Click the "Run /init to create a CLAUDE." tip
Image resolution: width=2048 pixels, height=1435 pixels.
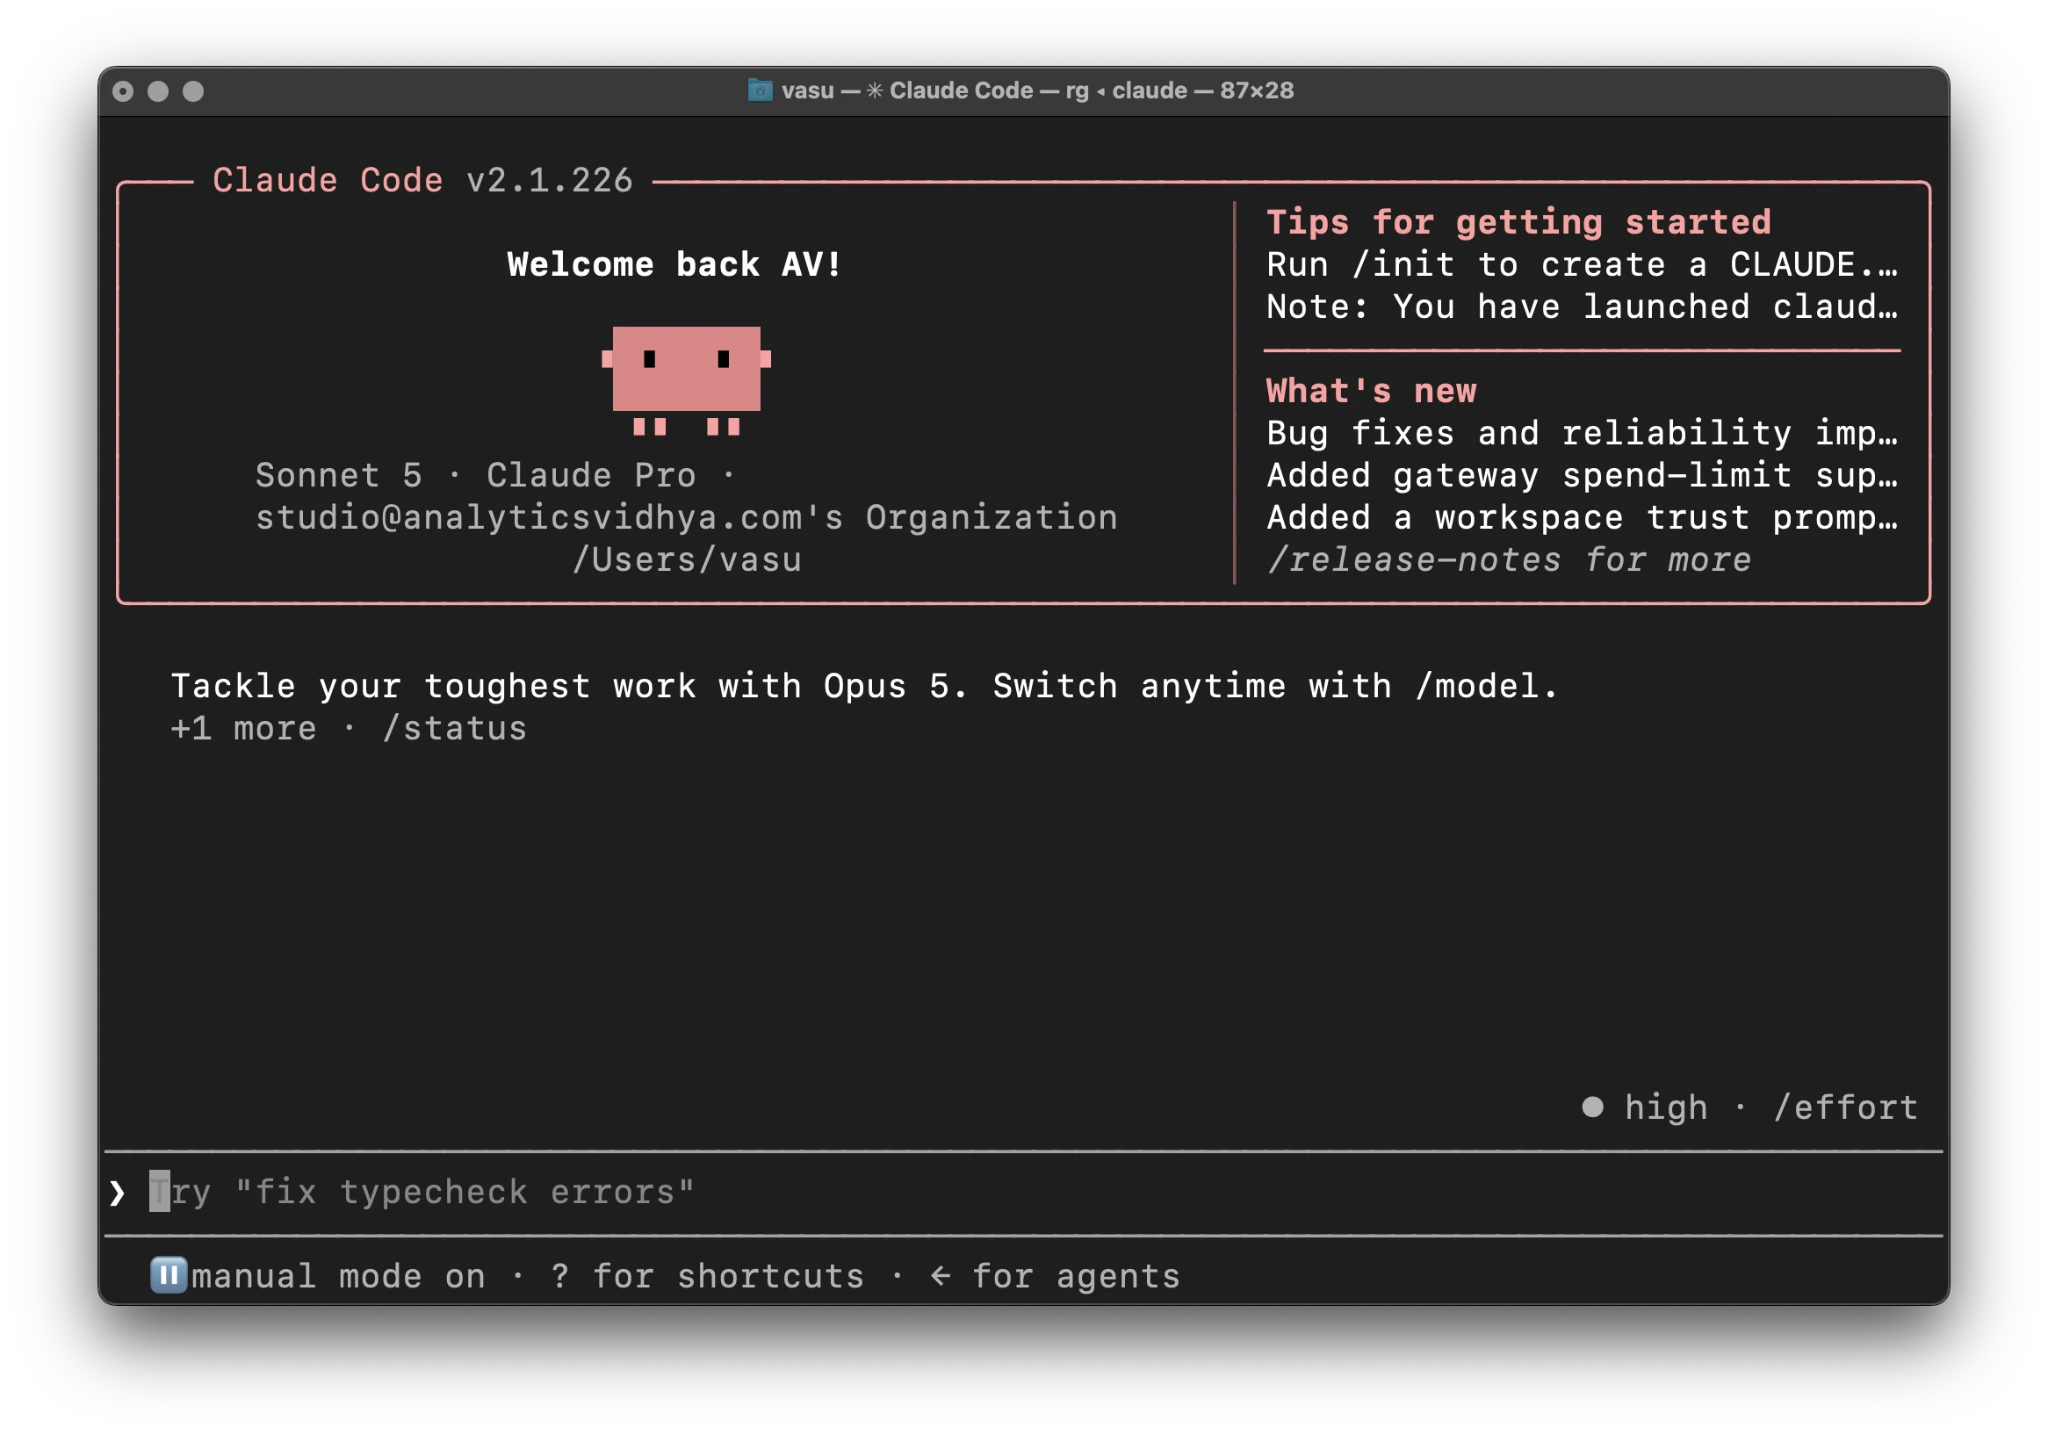1581,264
